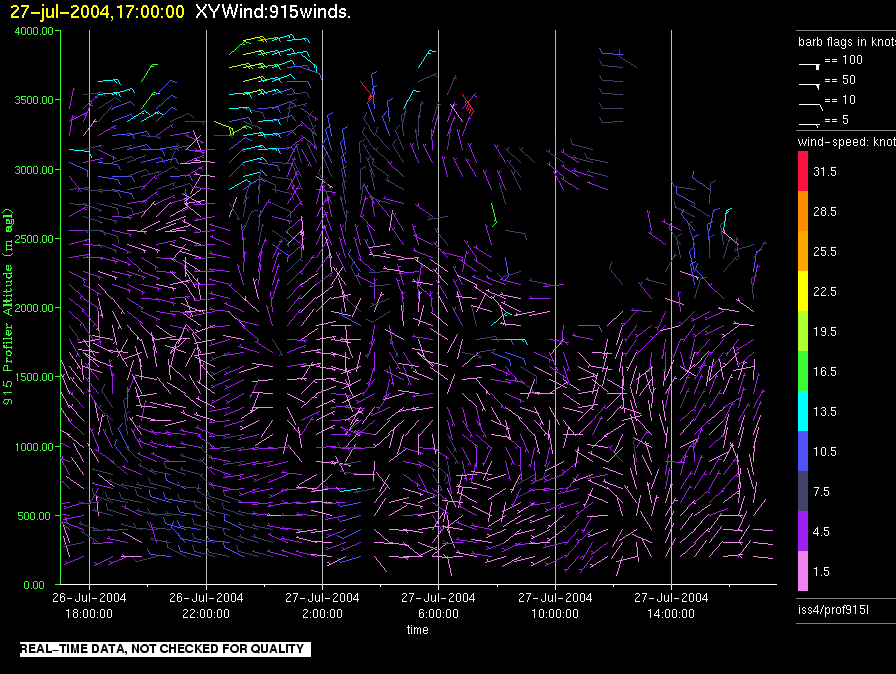Viewport: 896px width, 674px height.
Task: Click the 1000.00 altitude axis value
Action: click(x=34, y=447)
